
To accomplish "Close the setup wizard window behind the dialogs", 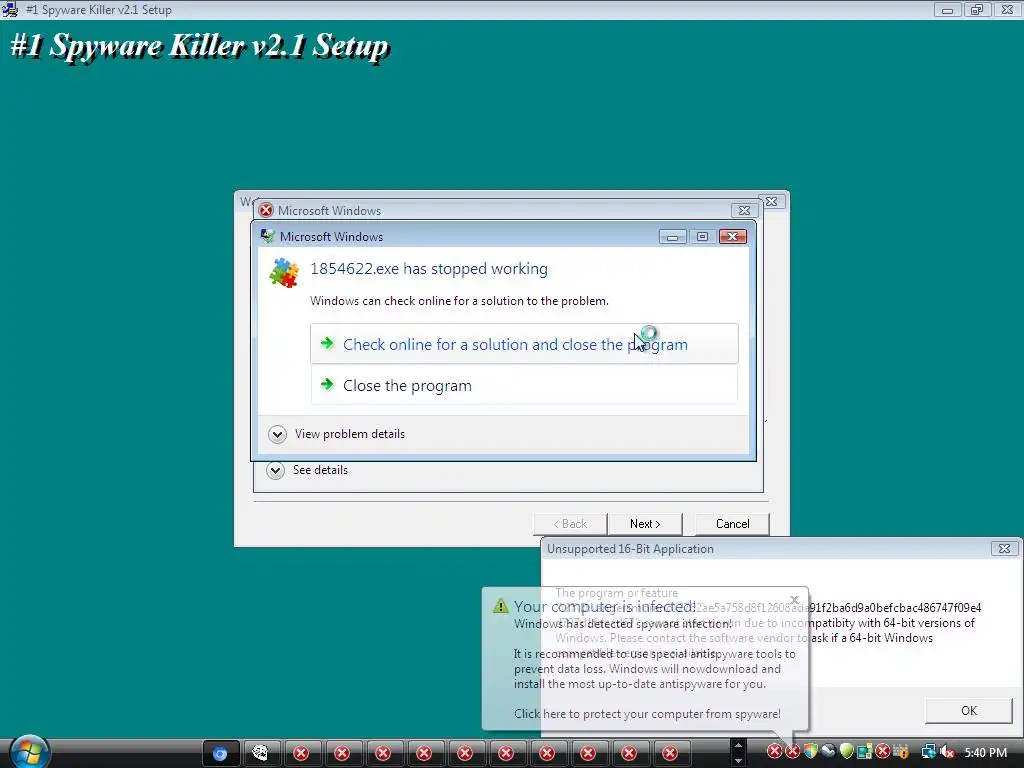I will pos(771,202).
